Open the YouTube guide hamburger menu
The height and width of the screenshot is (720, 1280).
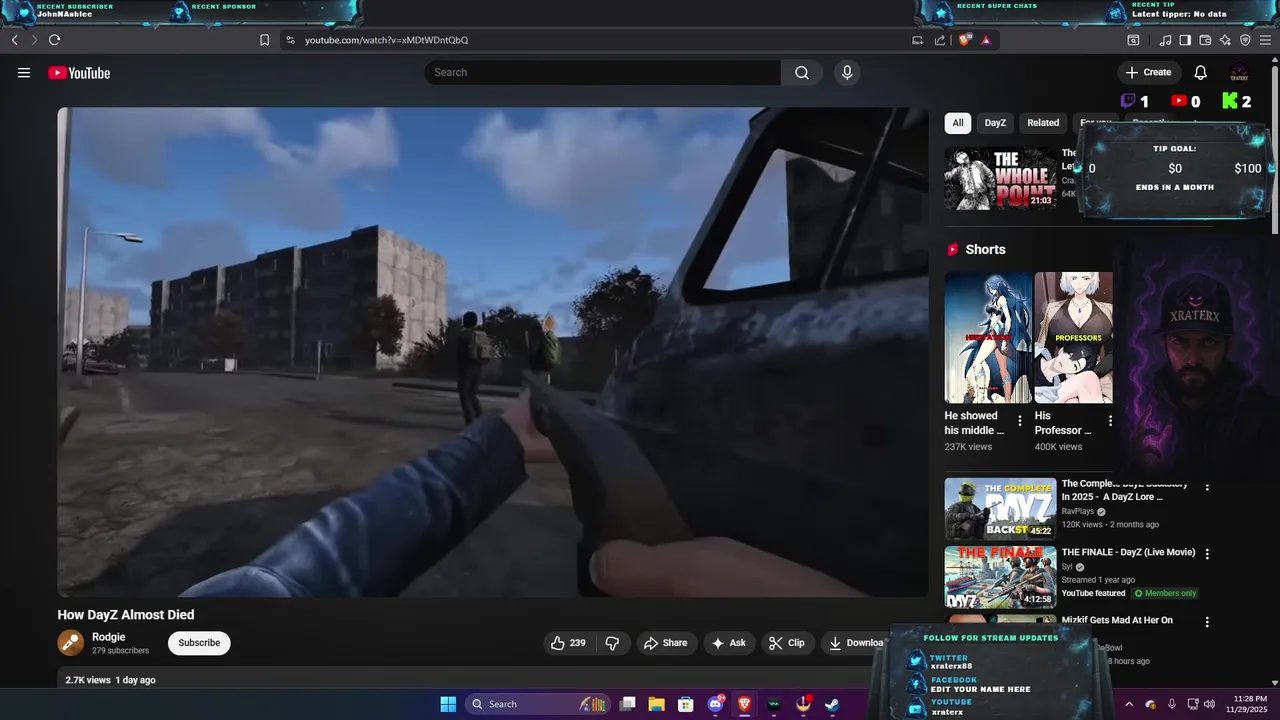(24, 73)
